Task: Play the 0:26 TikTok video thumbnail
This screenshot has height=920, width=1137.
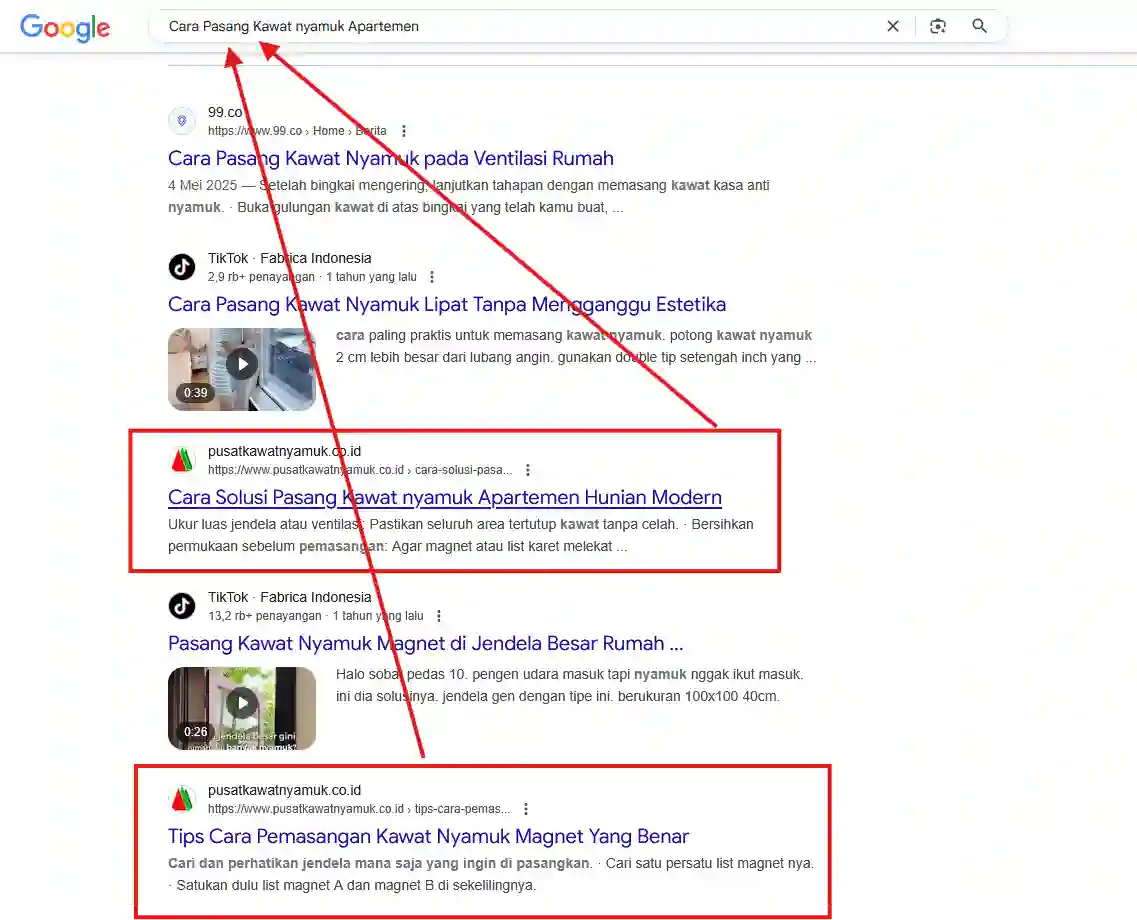Action: click(241, 708)
